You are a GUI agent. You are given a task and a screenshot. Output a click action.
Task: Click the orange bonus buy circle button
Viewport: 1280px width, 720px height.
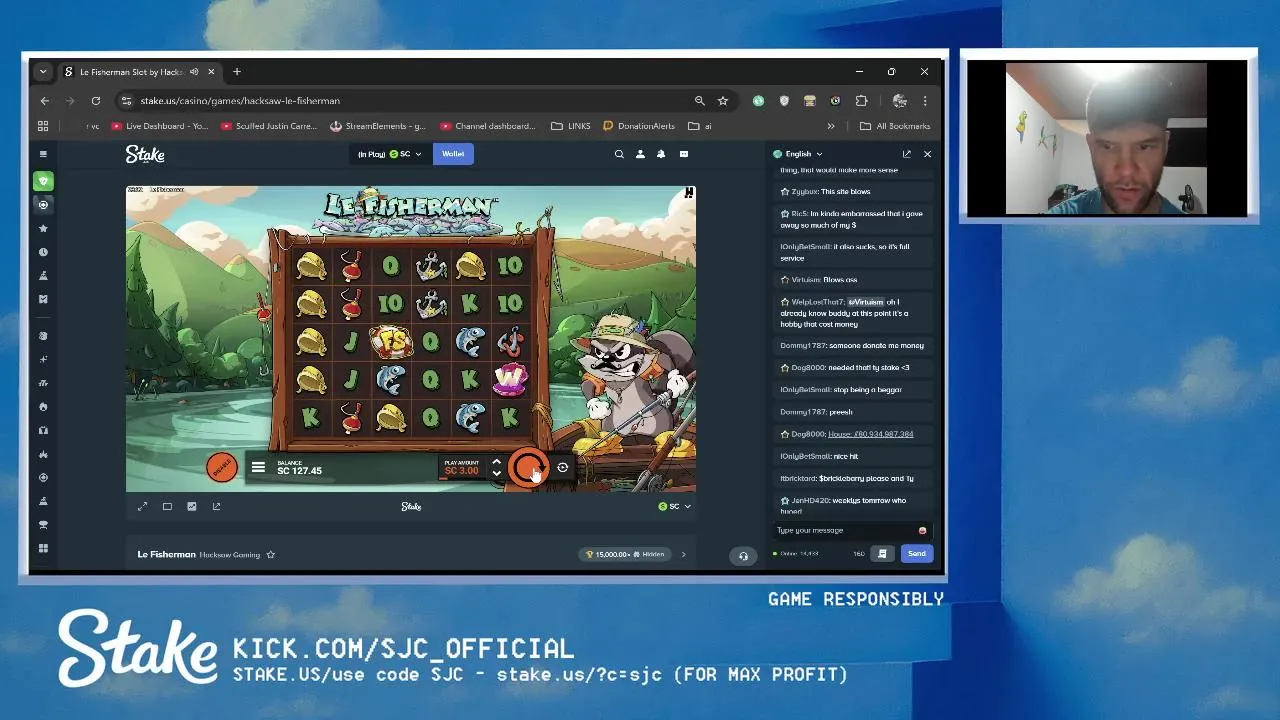click(x=222, y=467)
